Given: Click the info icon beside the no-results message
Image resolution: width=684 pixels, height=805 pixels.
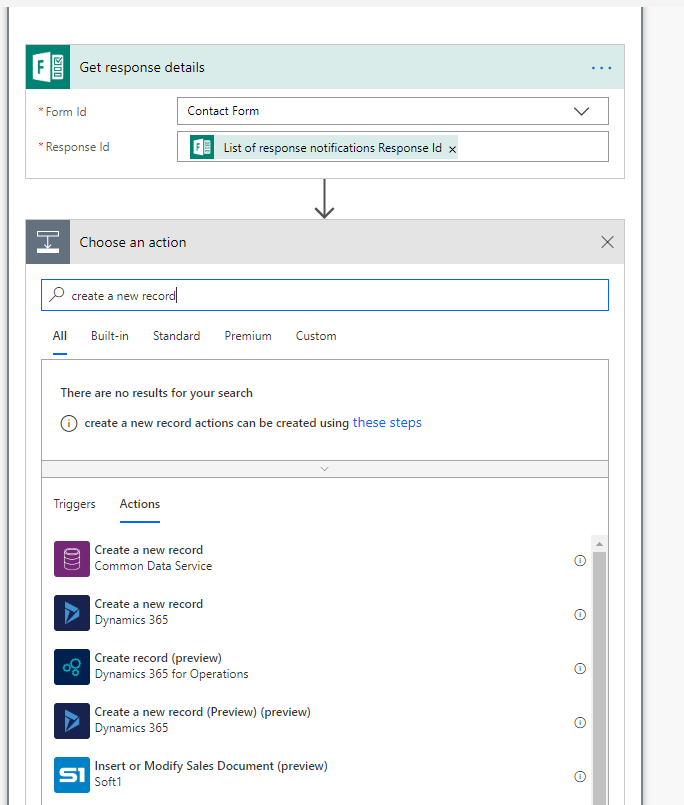Looking at the screenshot, I should coord(69,424).
